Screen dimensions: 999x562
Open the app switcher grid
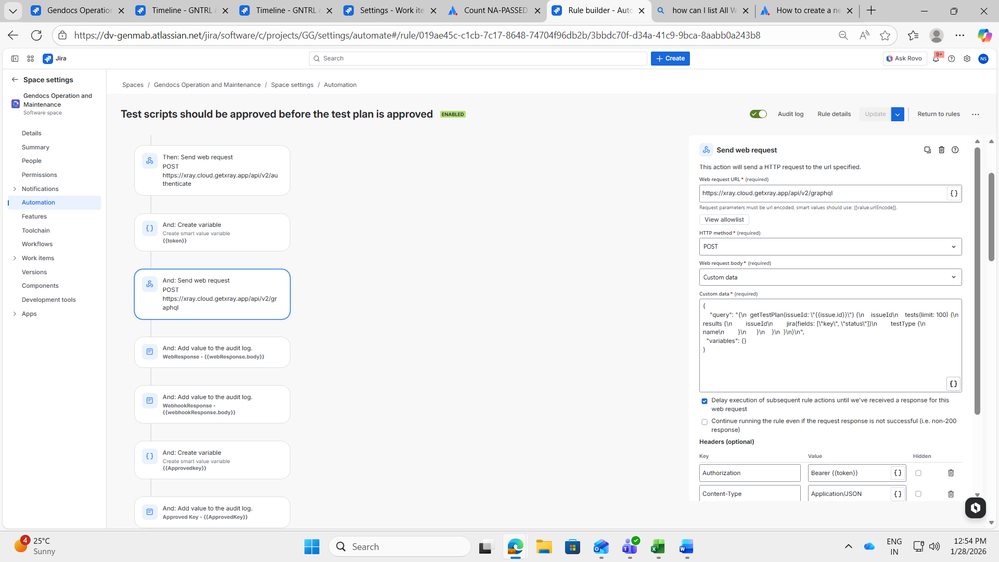click(x=30, y=58)
